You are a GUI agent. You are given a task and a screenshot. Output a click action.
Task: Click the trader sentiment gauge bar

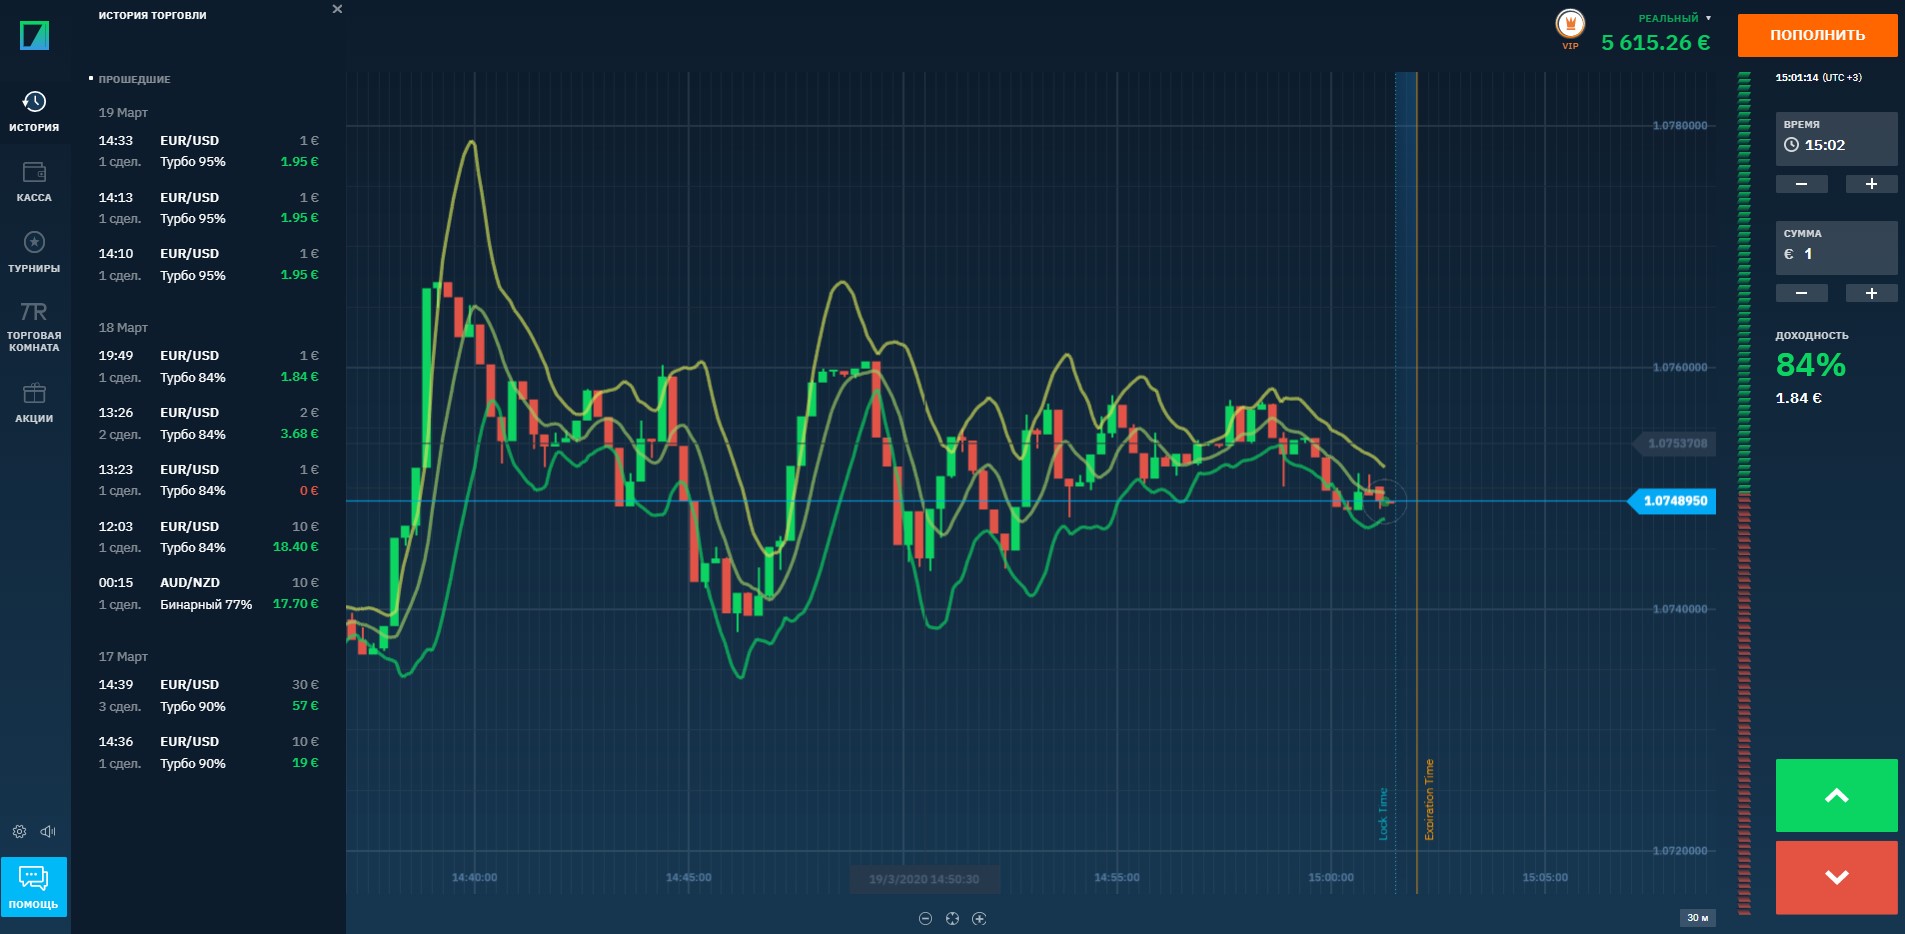(x=1744, y=492)
